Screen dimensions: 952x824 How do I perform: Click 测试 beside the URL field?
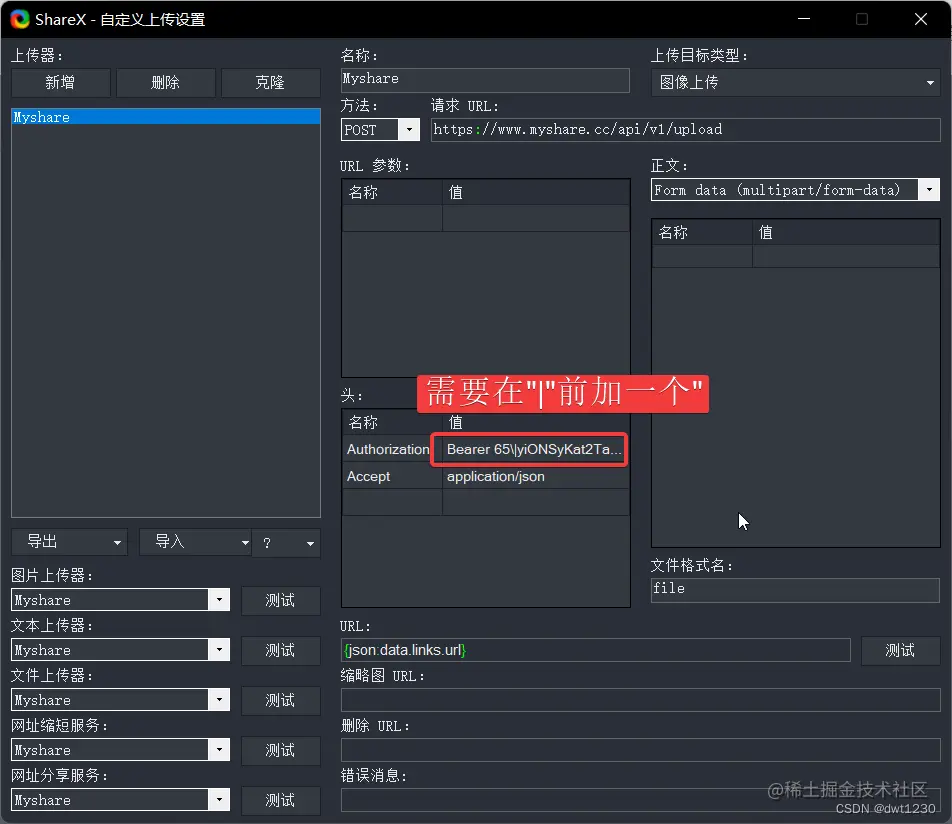click(x=899, y=650)
